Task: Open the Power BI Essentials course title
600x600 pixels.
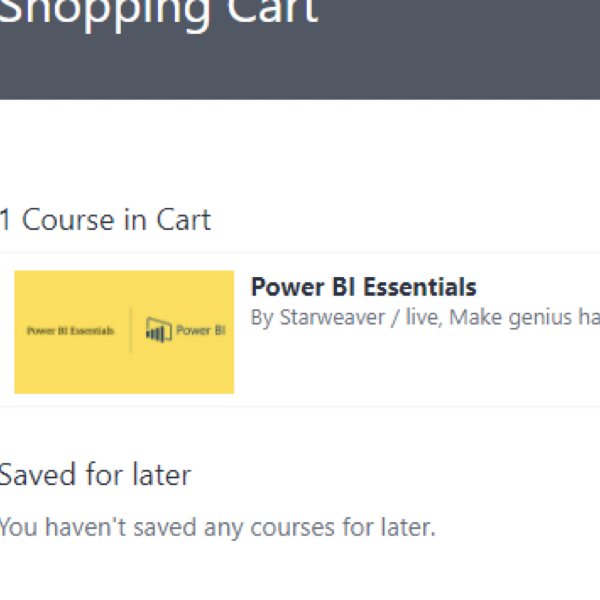Action: pos(364,287)
